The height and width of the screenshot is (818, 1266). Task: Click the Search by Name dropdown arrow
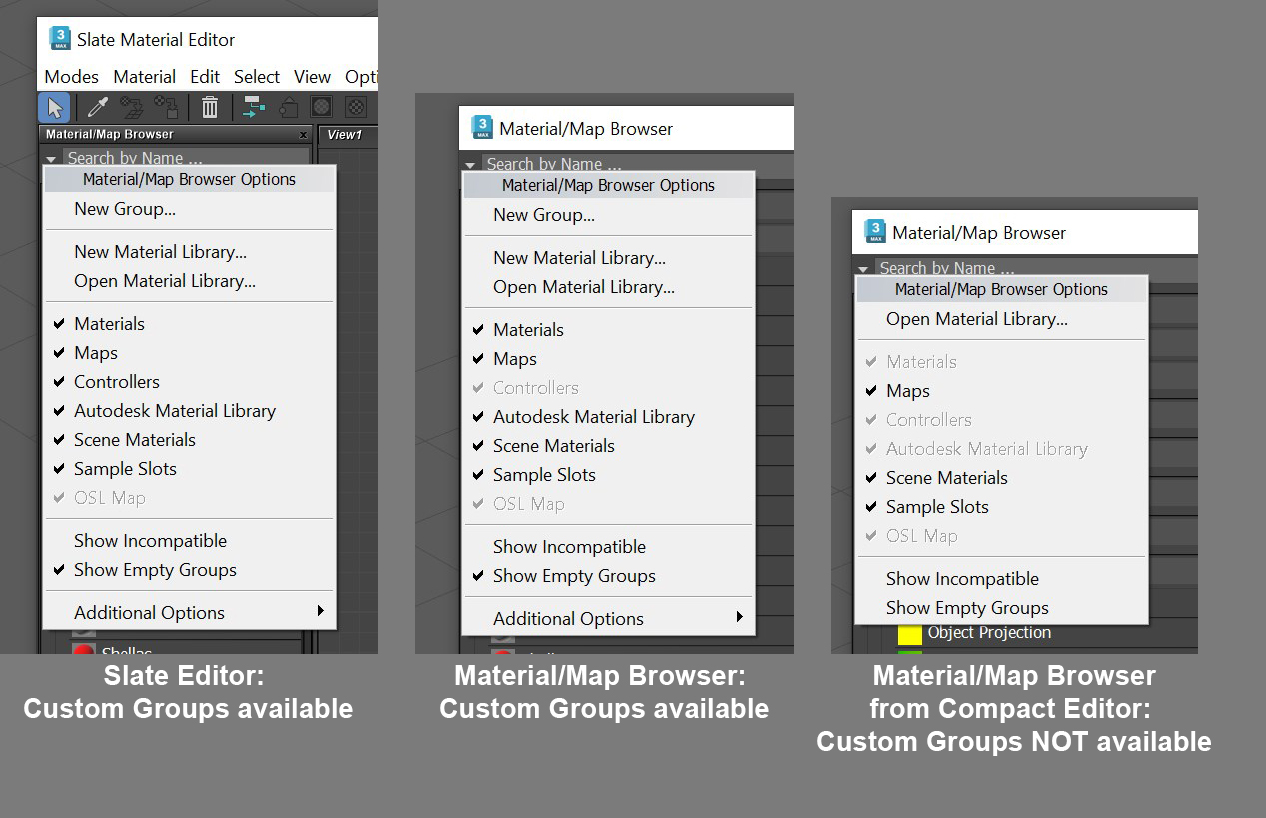[x=50, y=158]
